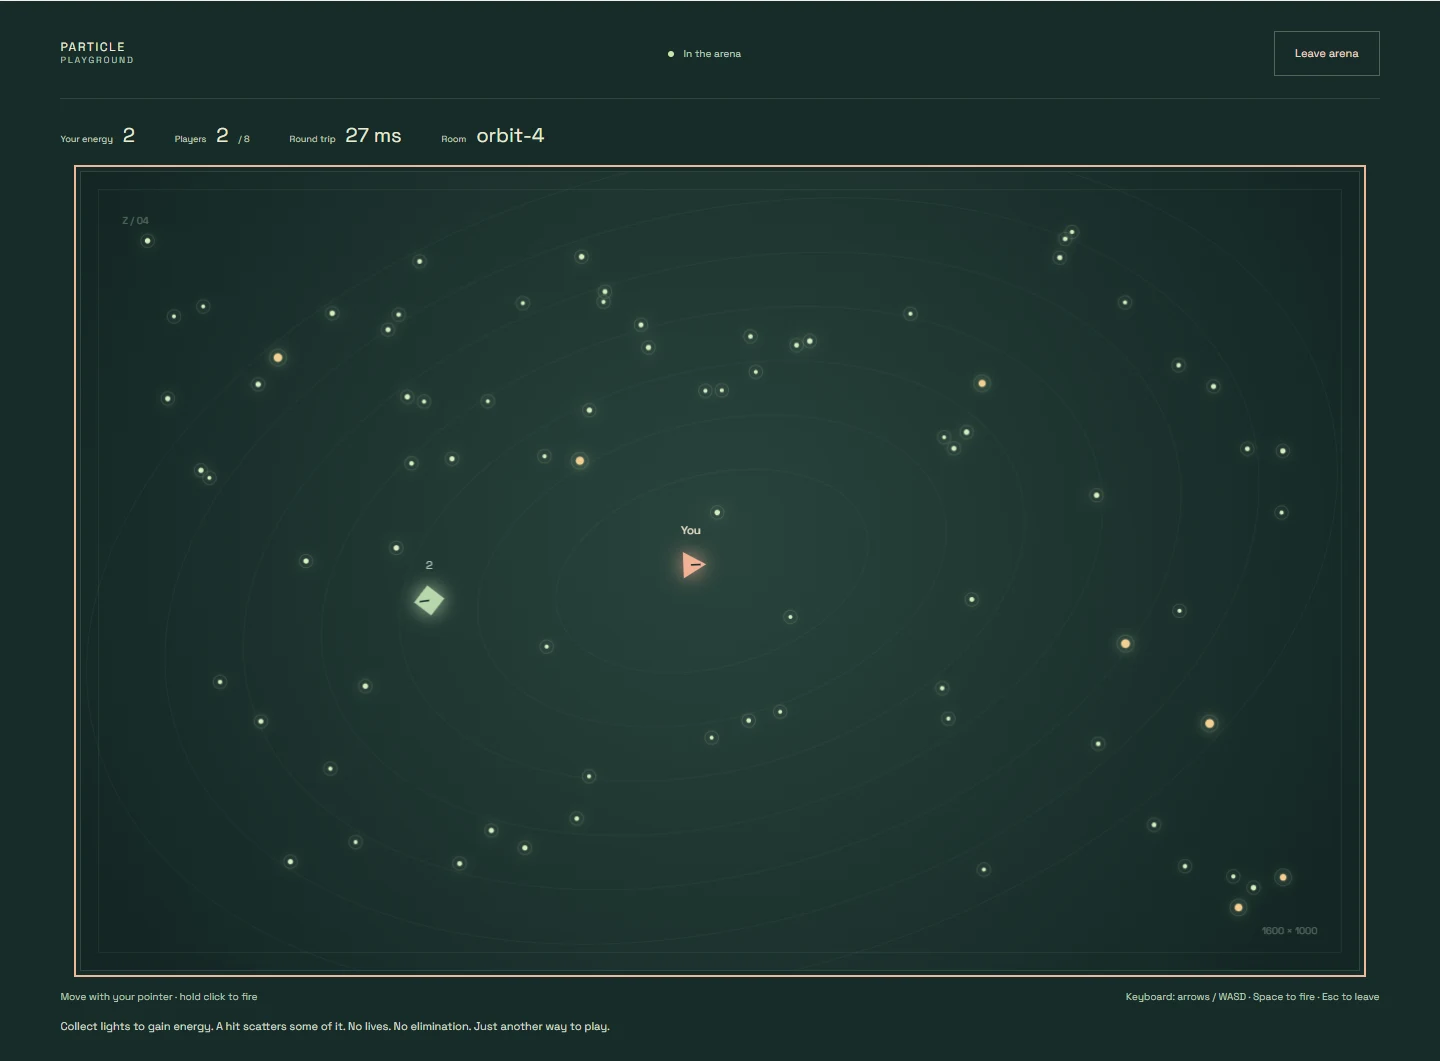Click your orange arrow ship labeled You
The image size is (1440, 1061).
pyautogui.click(x=693, y=565)
